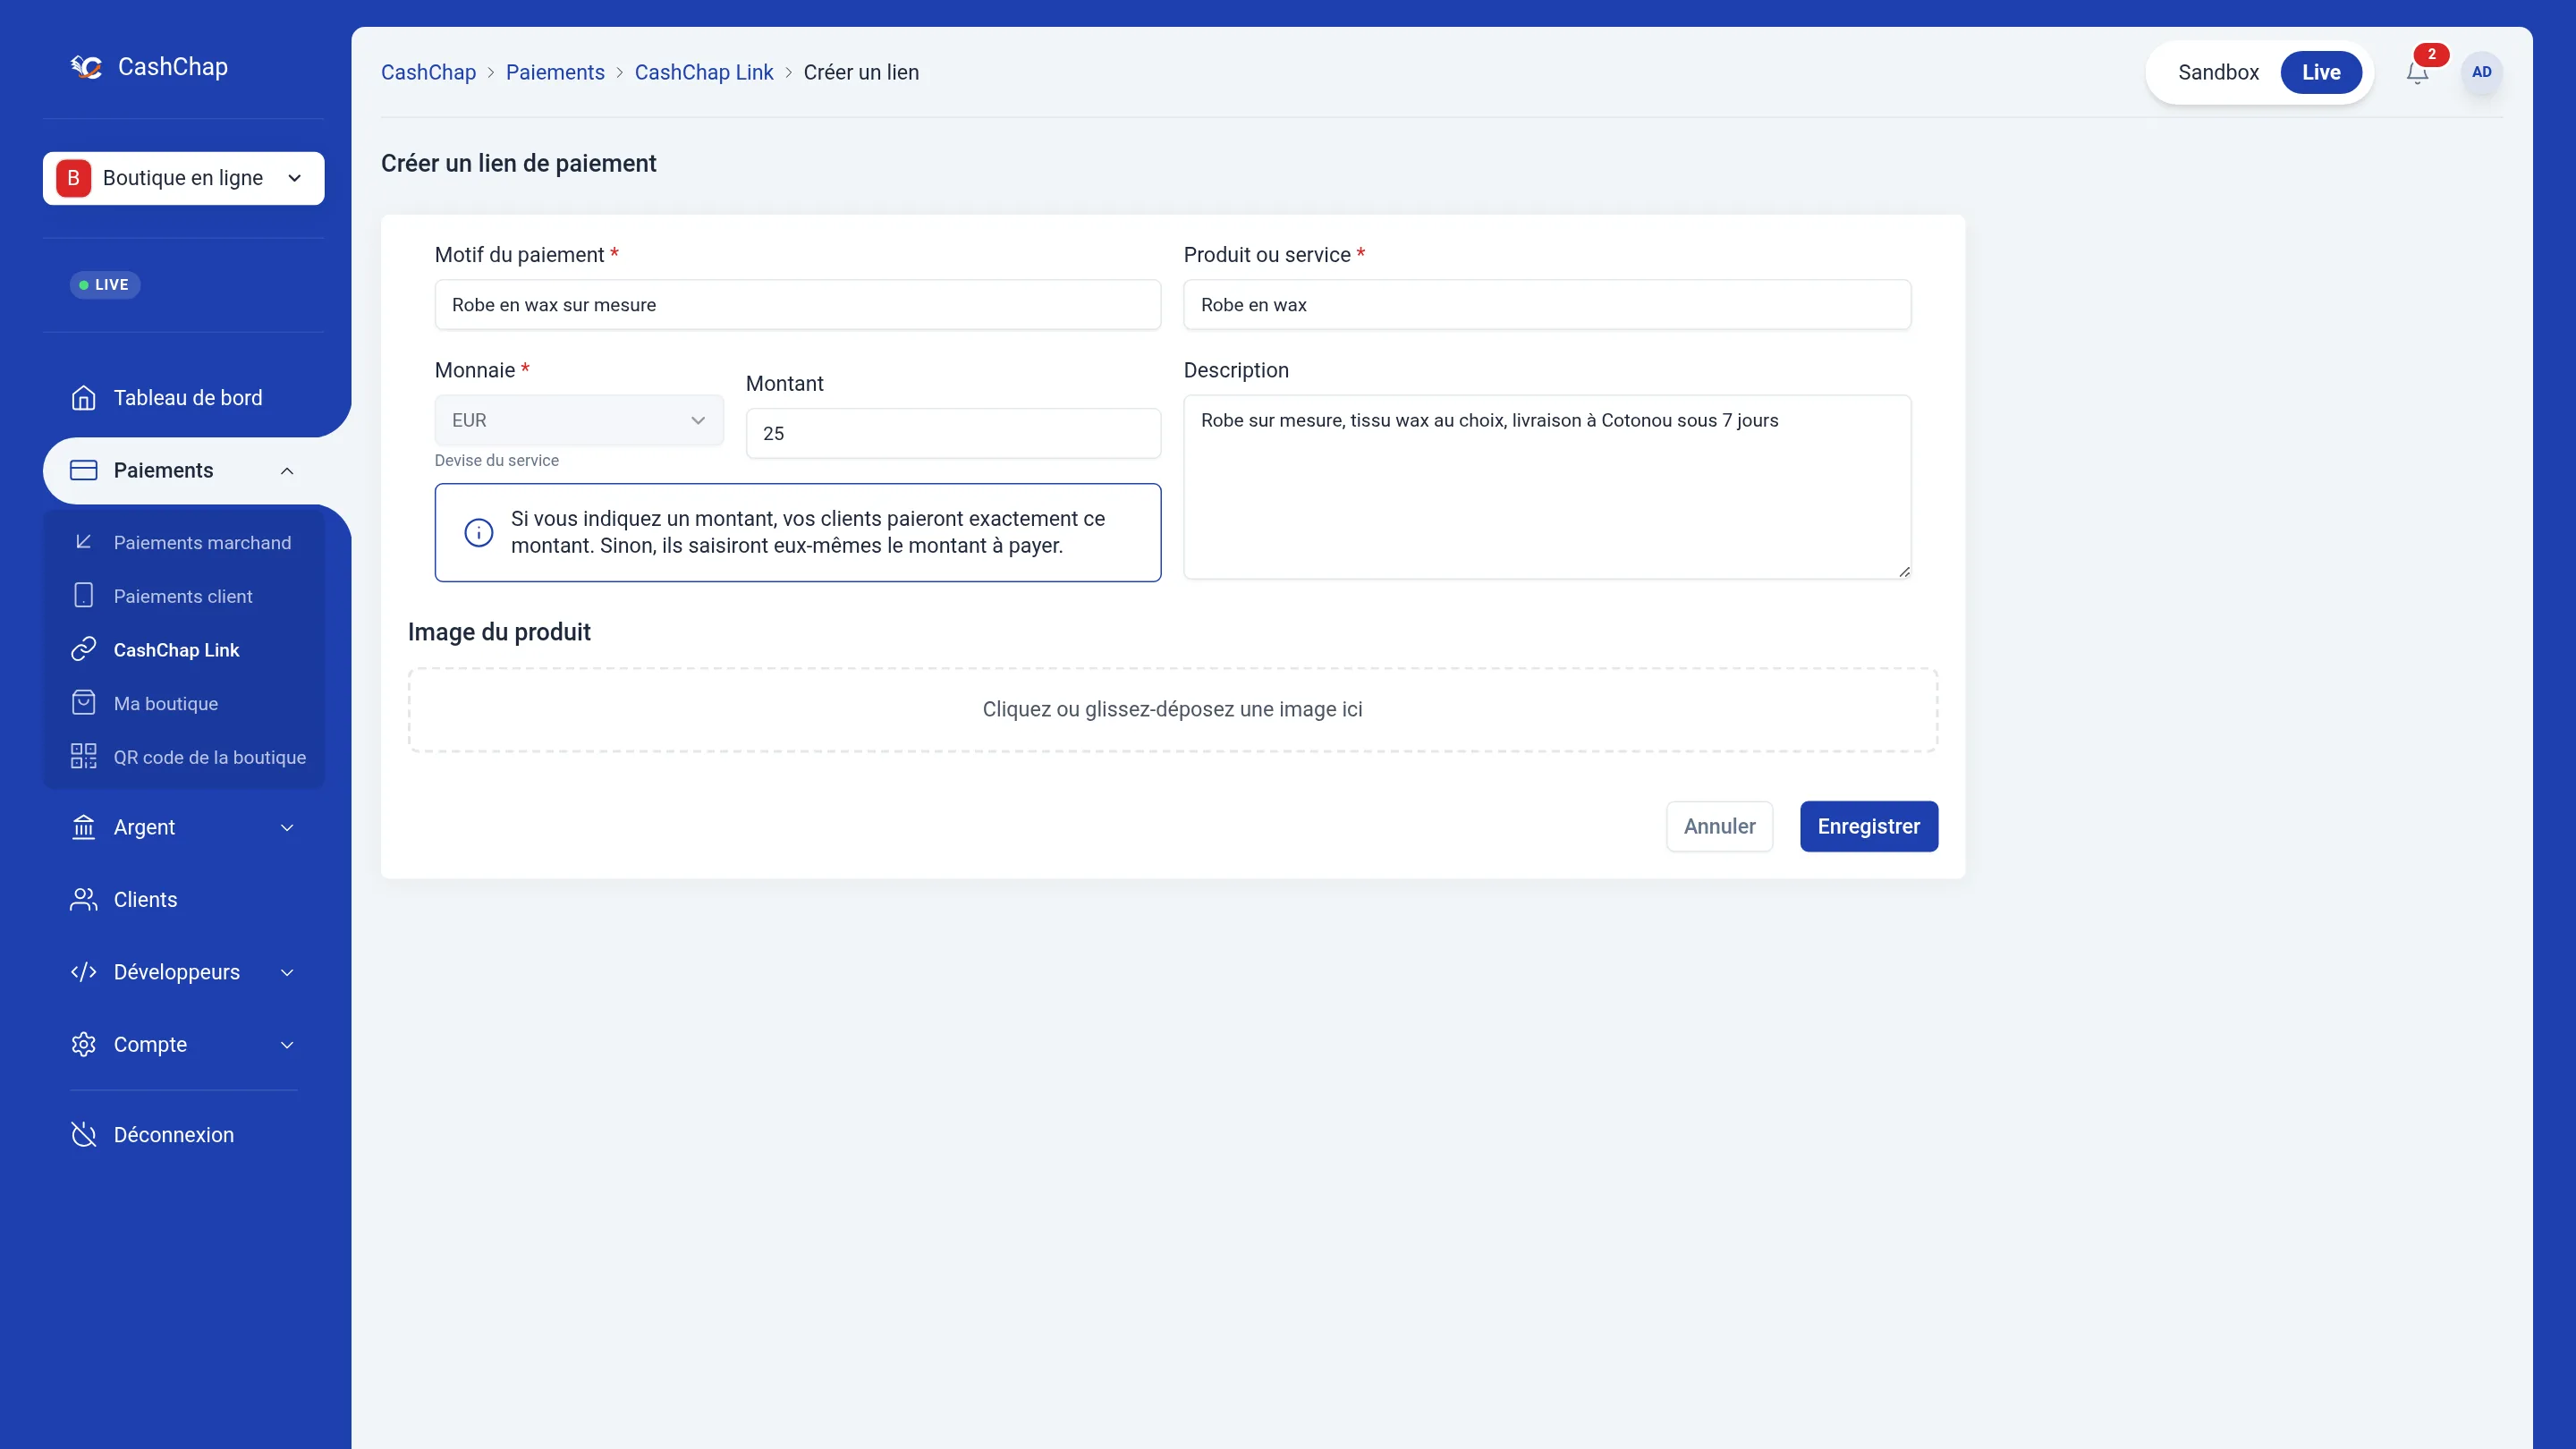Switch to Sandbox mode
Screen dimensions: 2576x1449
click(2218, 72)
